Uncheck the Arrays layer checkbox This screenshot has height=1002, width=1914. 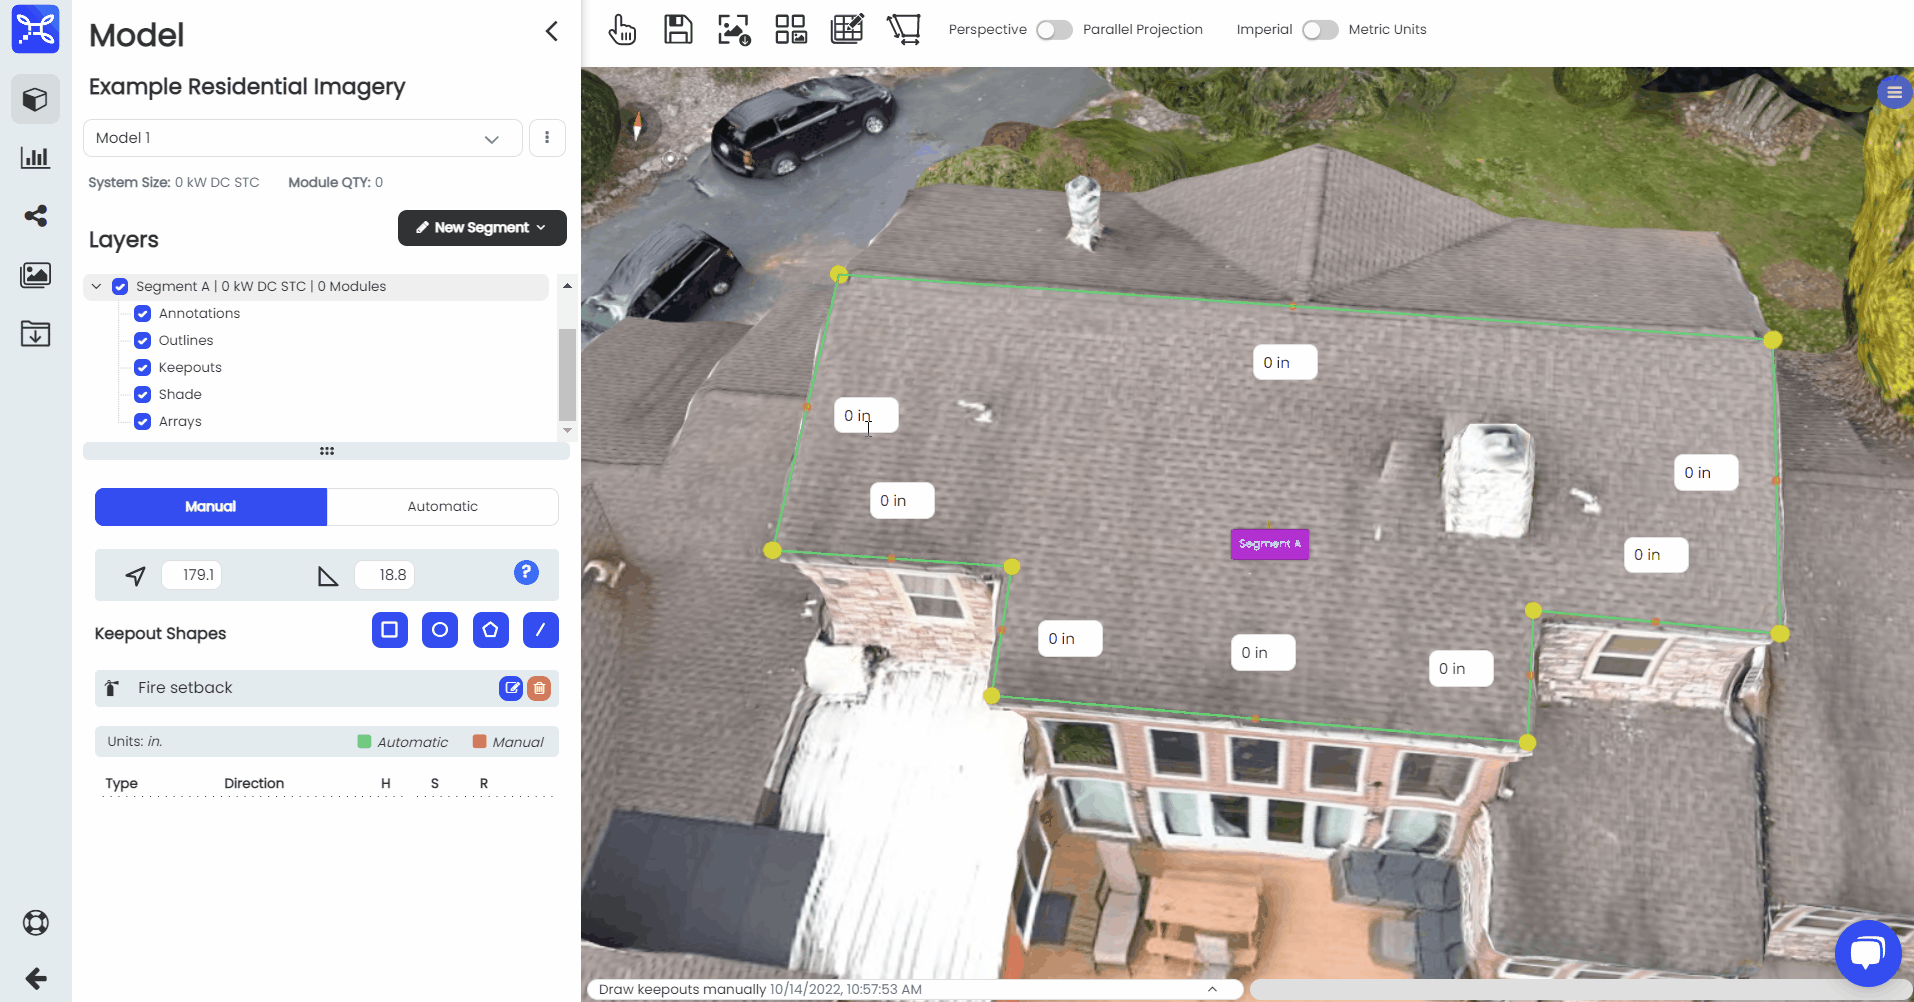click(x=143, y=422)
